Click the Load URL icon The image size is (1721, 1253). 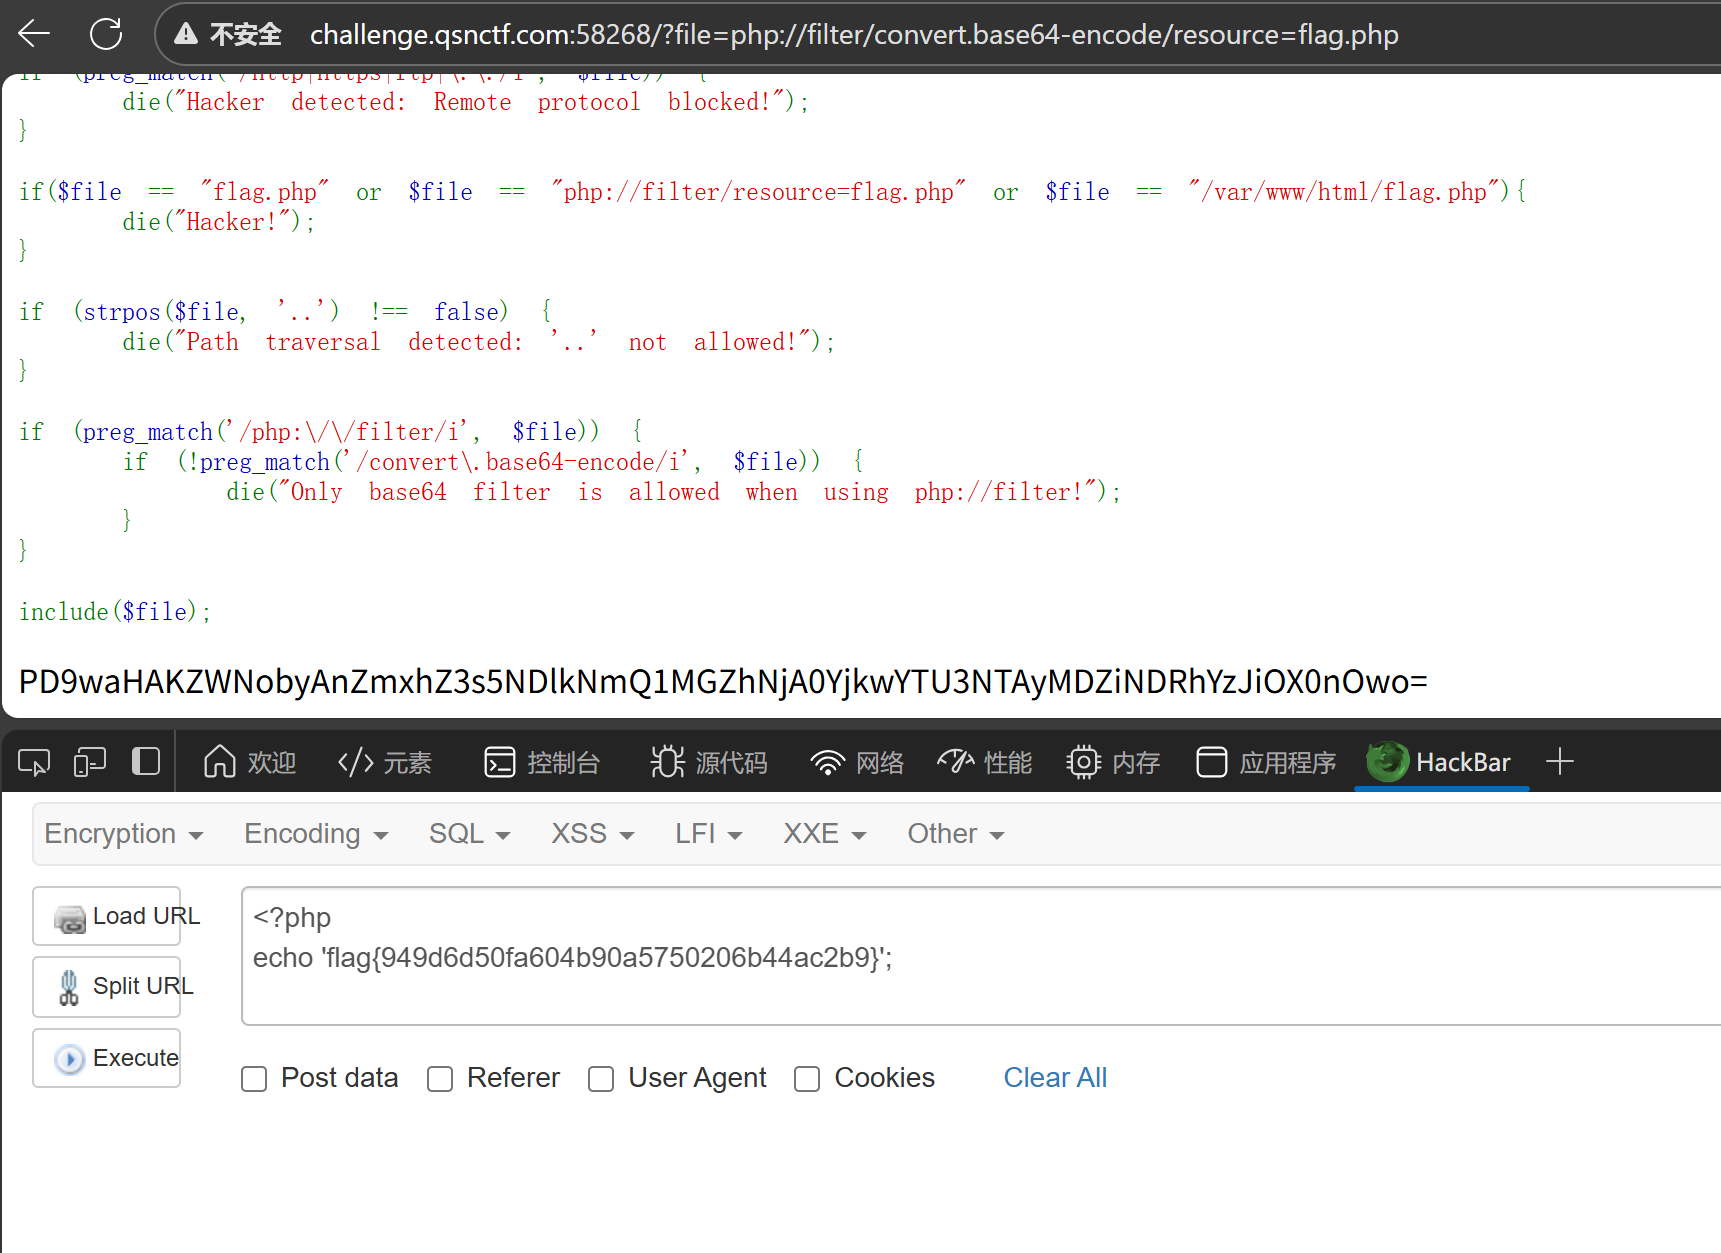tap(70, 918)
